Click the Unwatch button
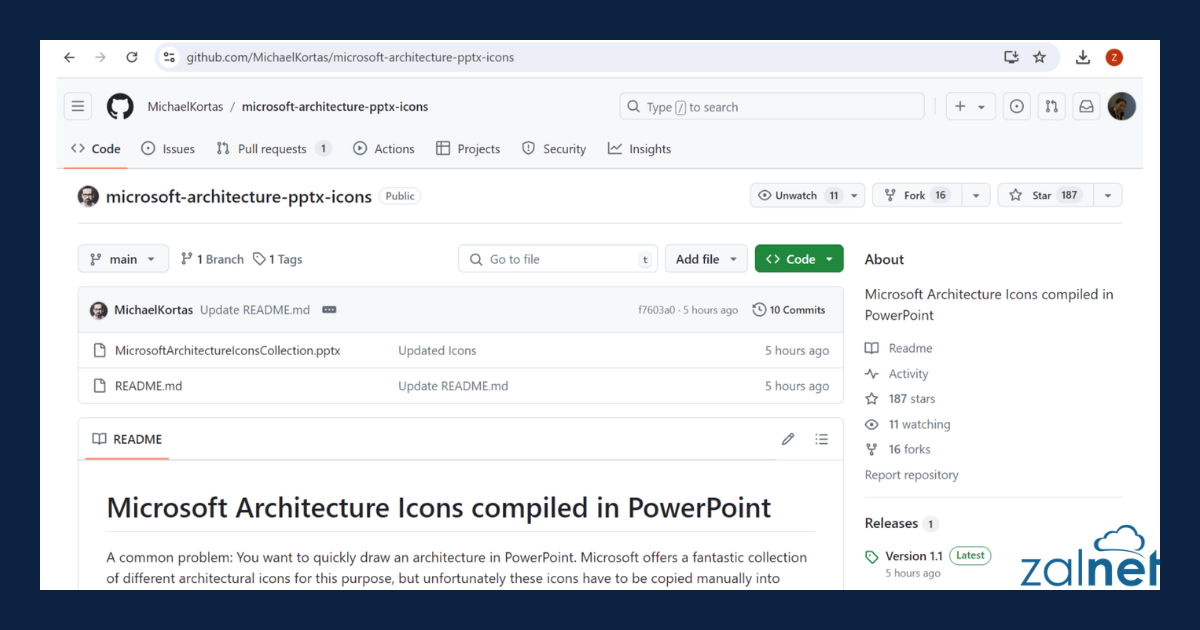The height and width of the screenshot is (630, 1200). click(x=798, y=196)
